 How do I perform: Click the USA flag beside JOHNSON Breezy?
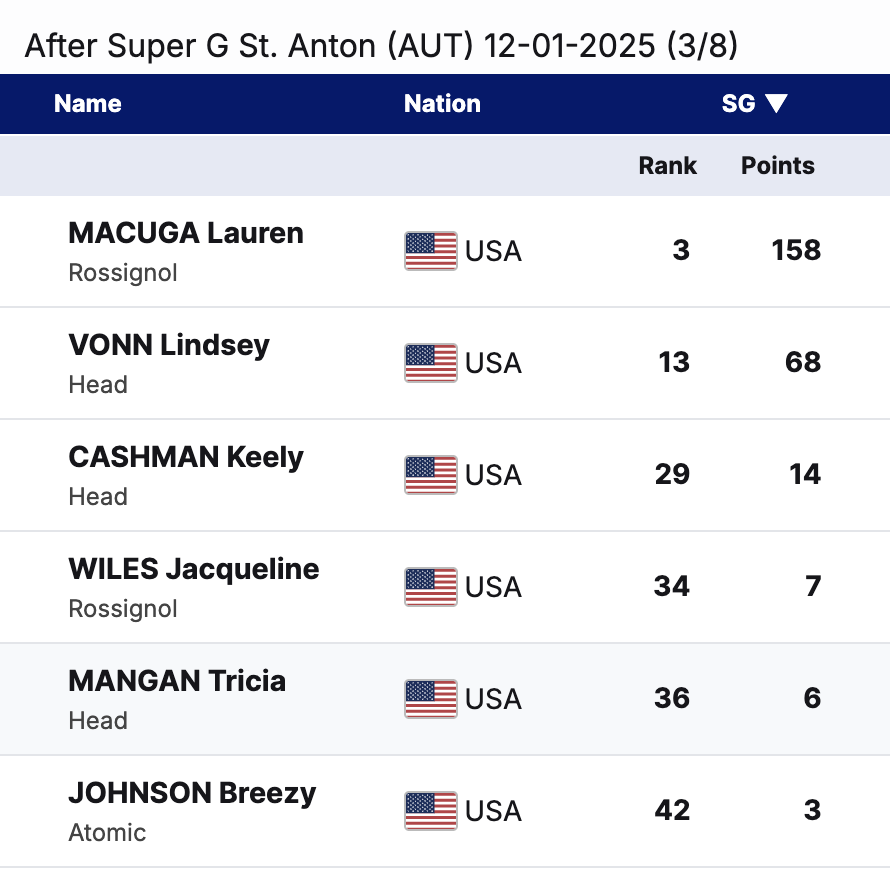(x=431, y=811)
